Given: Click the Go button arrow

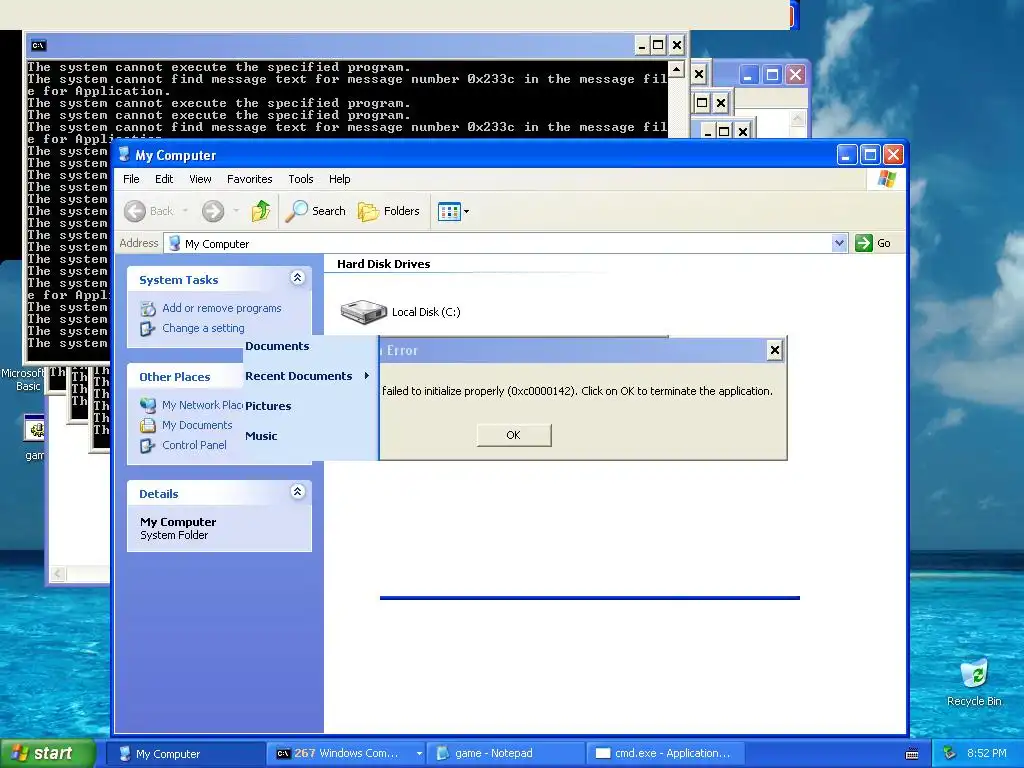Looking at the screenshot, I should click(864, 243).
